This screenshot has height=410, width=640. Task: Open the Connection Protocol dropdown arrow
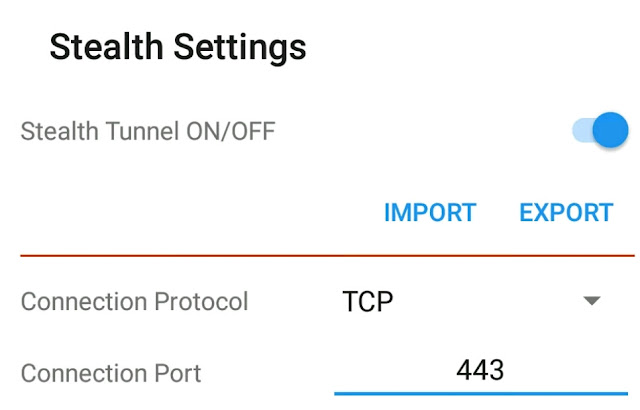592,301
